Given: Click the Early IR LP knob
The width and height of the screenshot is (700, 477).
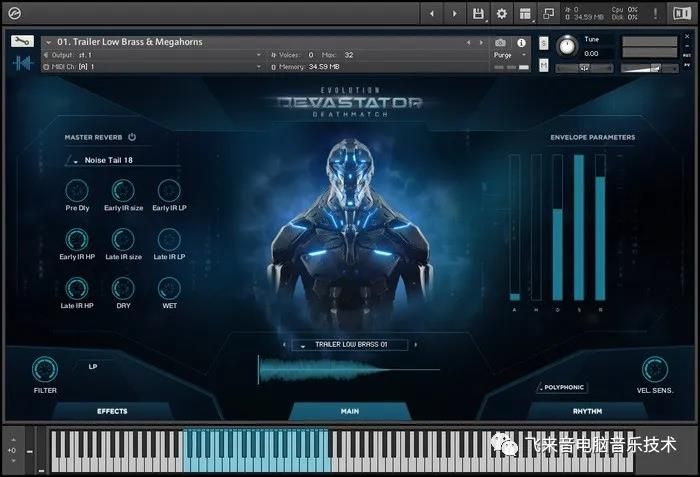Looking at the screenshot, I should point(169,191).
